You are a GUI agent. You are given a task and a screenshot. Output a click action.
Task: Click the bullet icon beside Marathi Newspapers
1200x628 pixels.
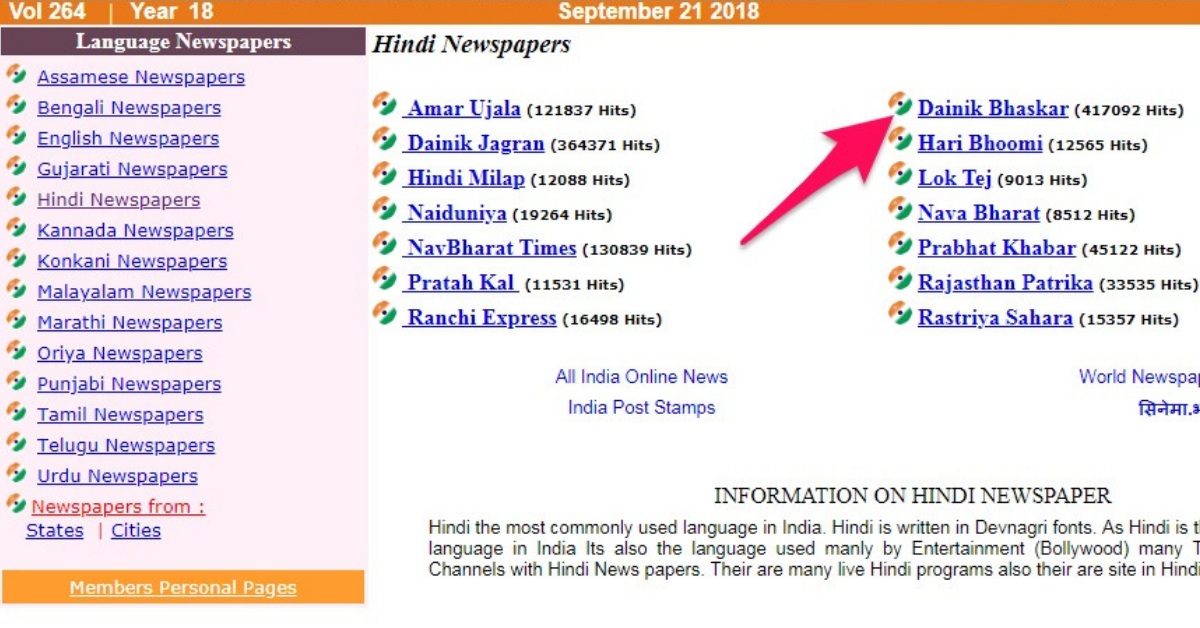pos(16,320)
